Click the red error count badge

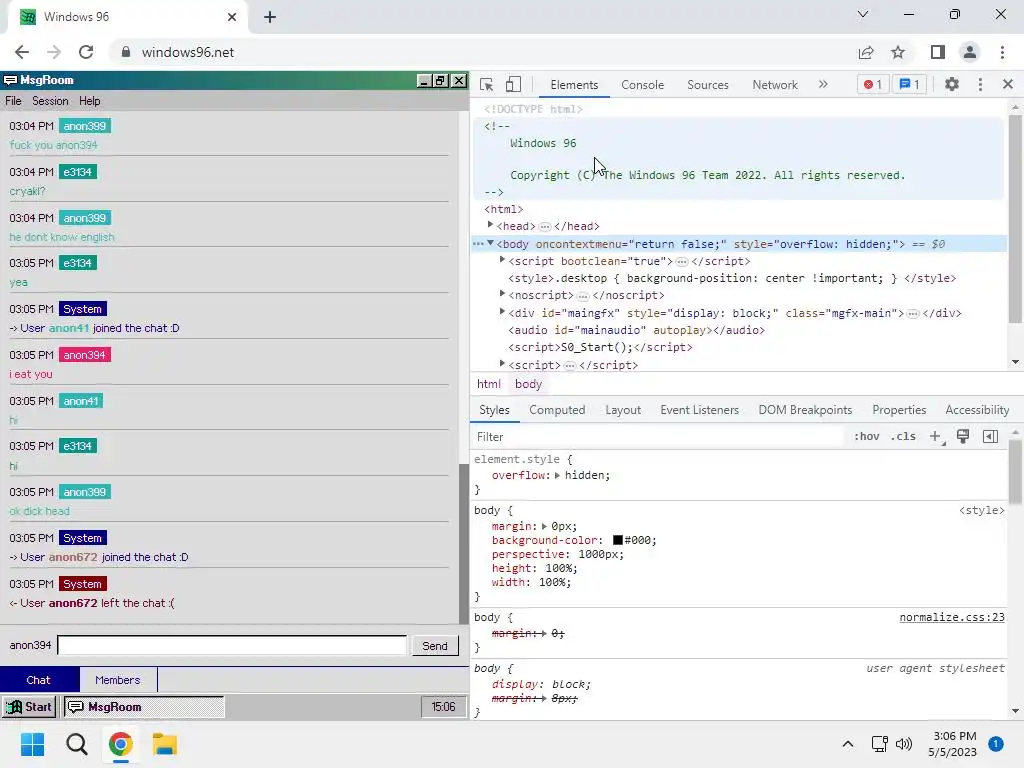click(x=872, y=84)
